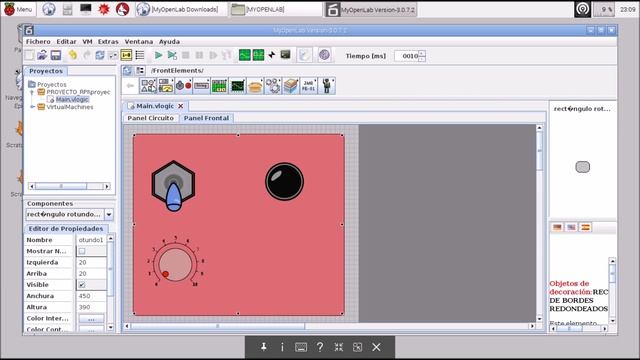Toggle the Mostrar N... checkbox

[82, 251]
